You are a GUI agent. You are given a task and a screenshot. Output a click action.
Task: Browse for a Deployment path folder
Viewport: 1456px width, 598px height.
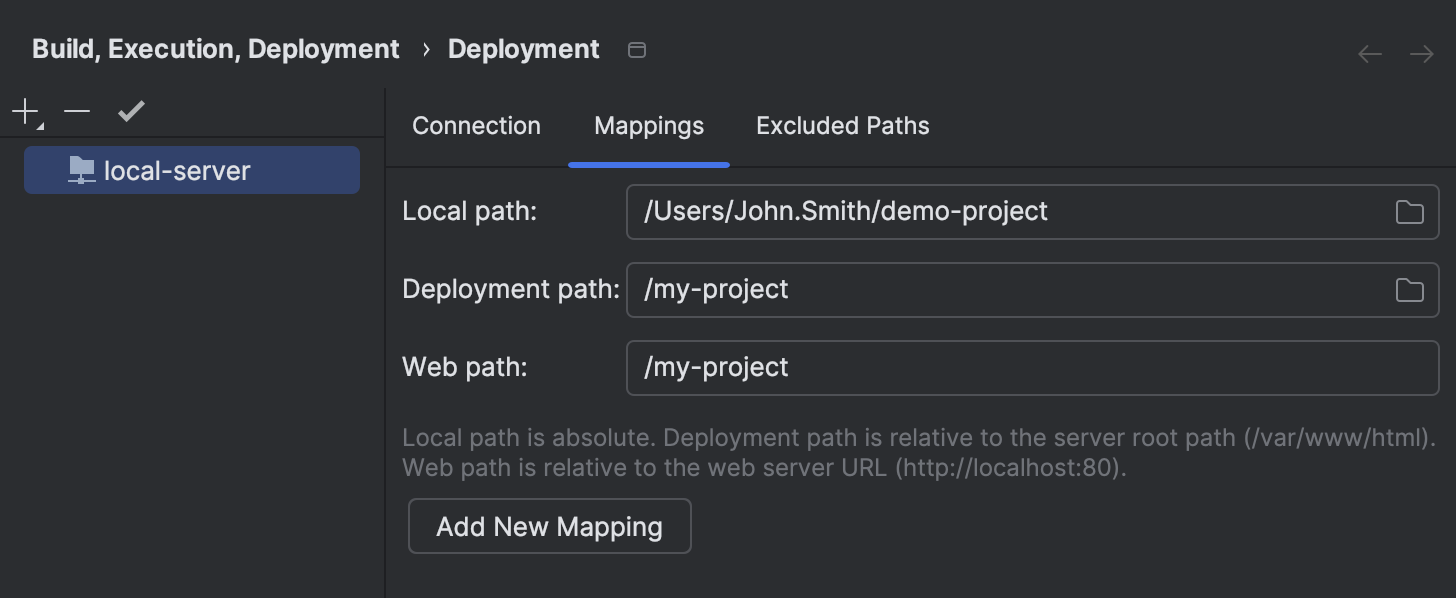(1409, 290)
